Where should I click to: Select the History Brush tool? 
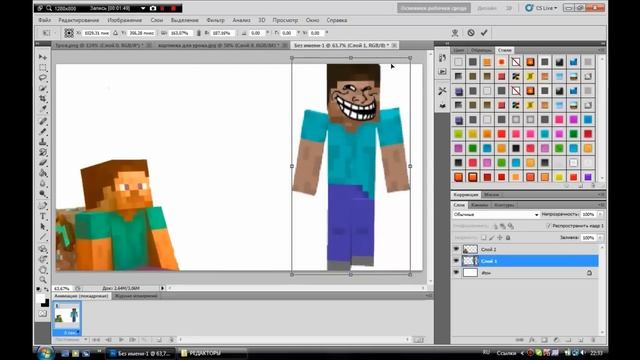click(42, 152)
